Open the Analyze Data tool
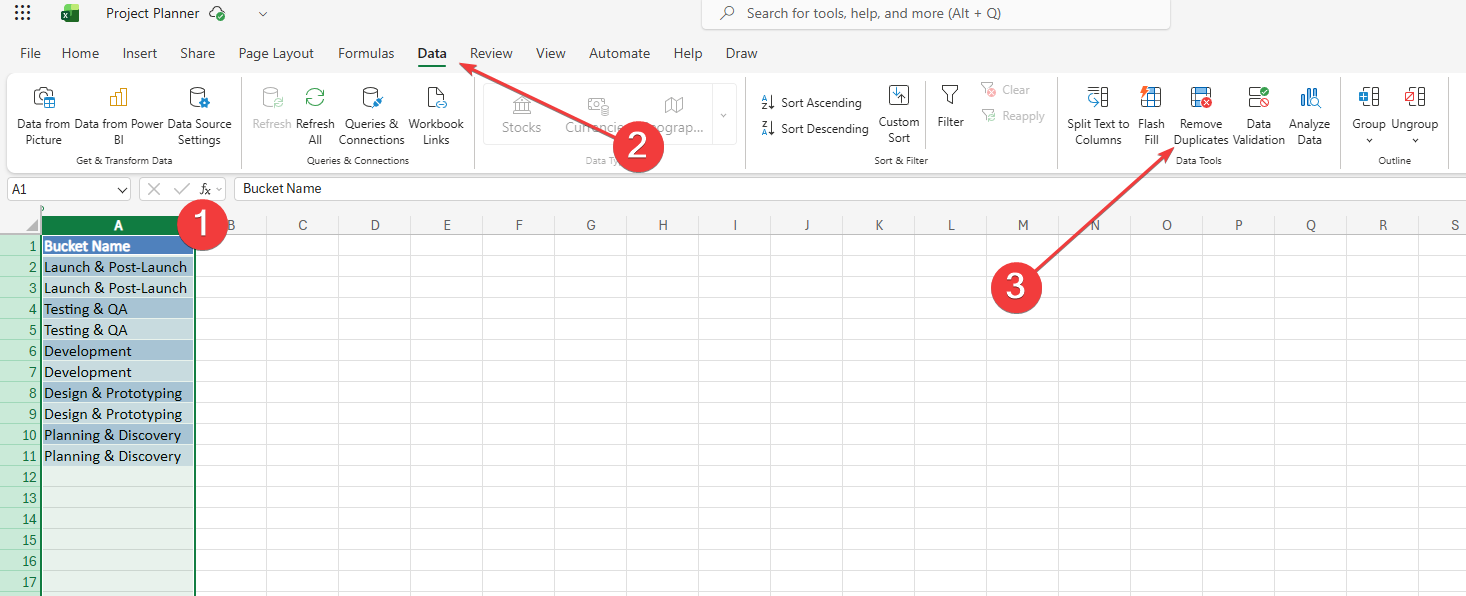 coord(1309,98)
